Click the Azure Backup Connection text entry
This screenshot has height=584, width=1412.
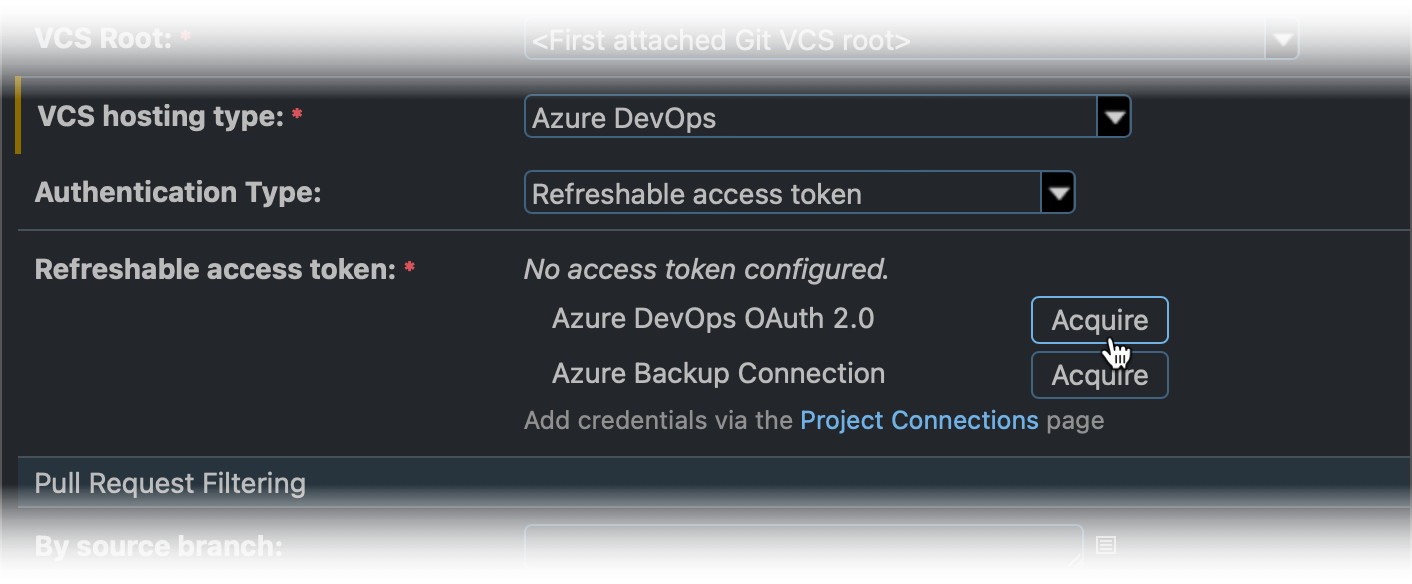click(718, 373)
